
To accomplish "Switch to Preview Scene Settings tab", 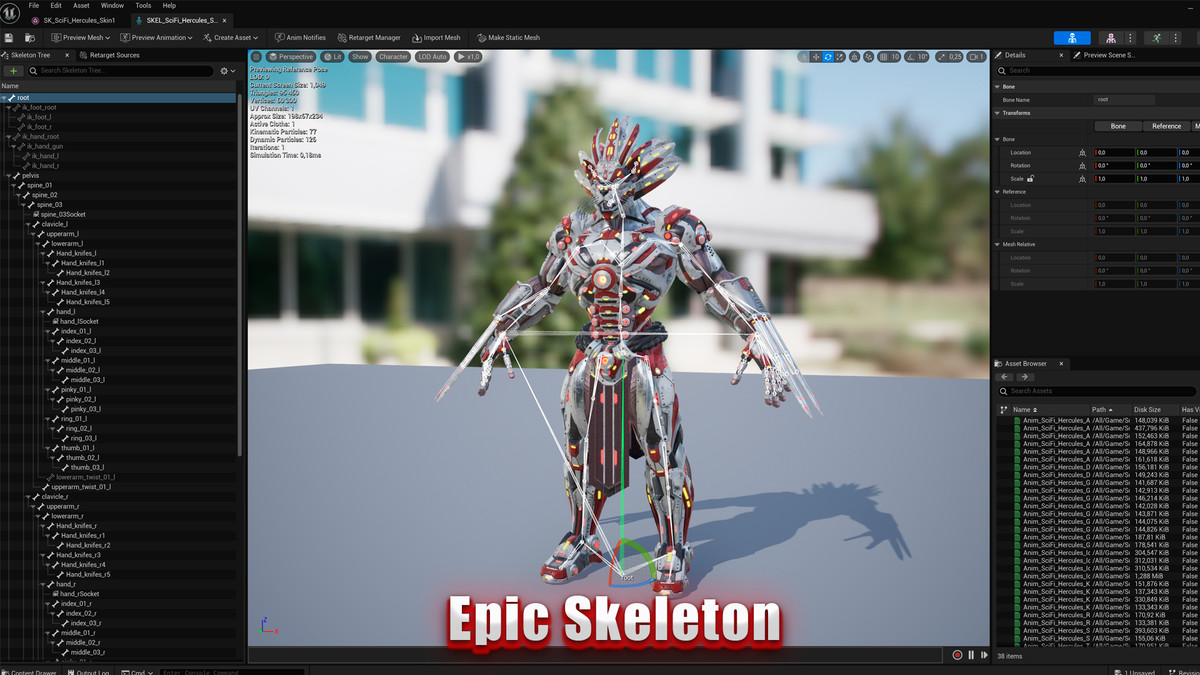I will pyautogui.click(x=1104, y=55).
